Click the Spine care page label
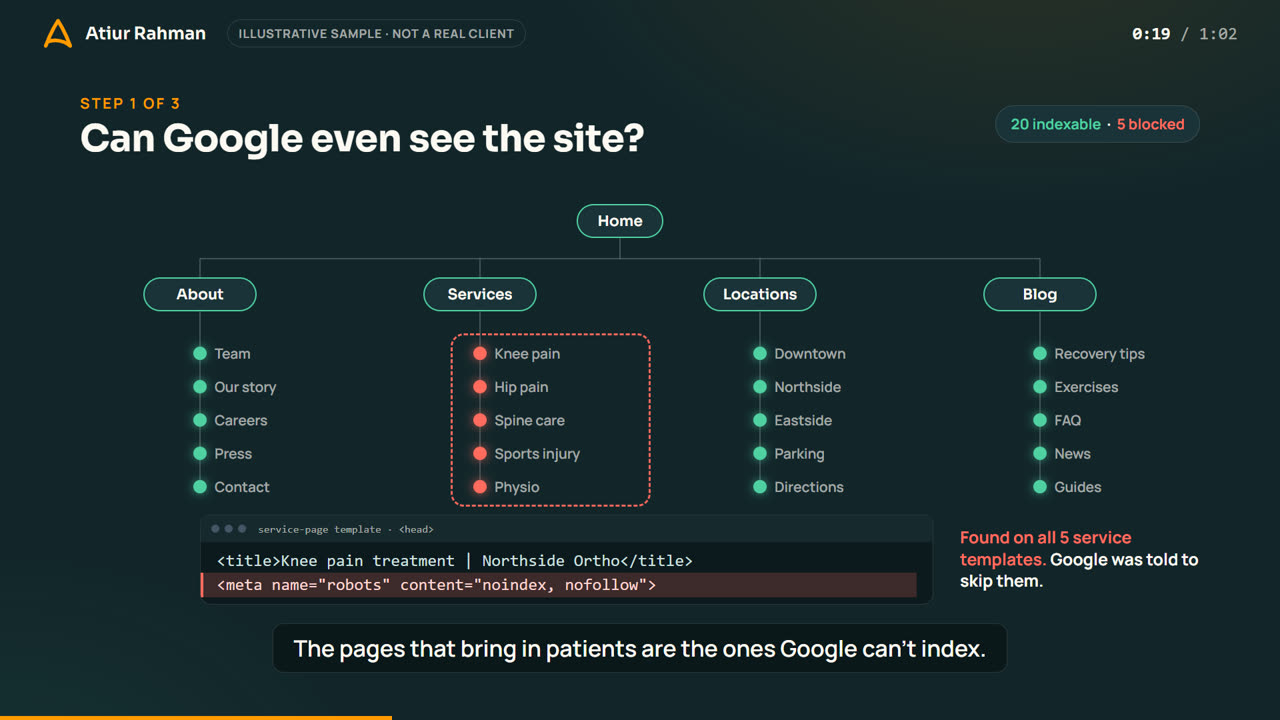The height and width of the screenshot is (720, 1280). click(529, 420)
